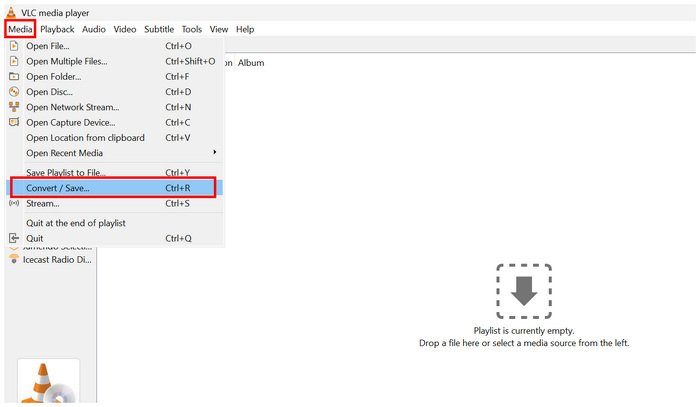Viewport: 700px width, 407px height.
Task: Click the Ctrl+R shortcut label
Action: click(178, 188)
